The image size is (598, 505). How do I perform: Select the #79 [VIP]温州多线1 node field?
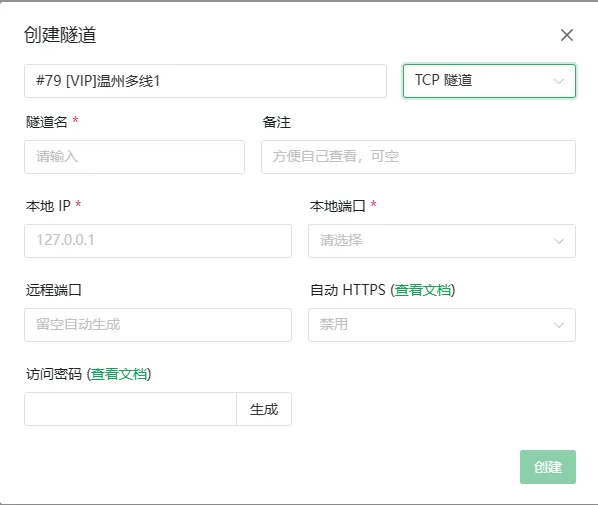pos(206,81)
